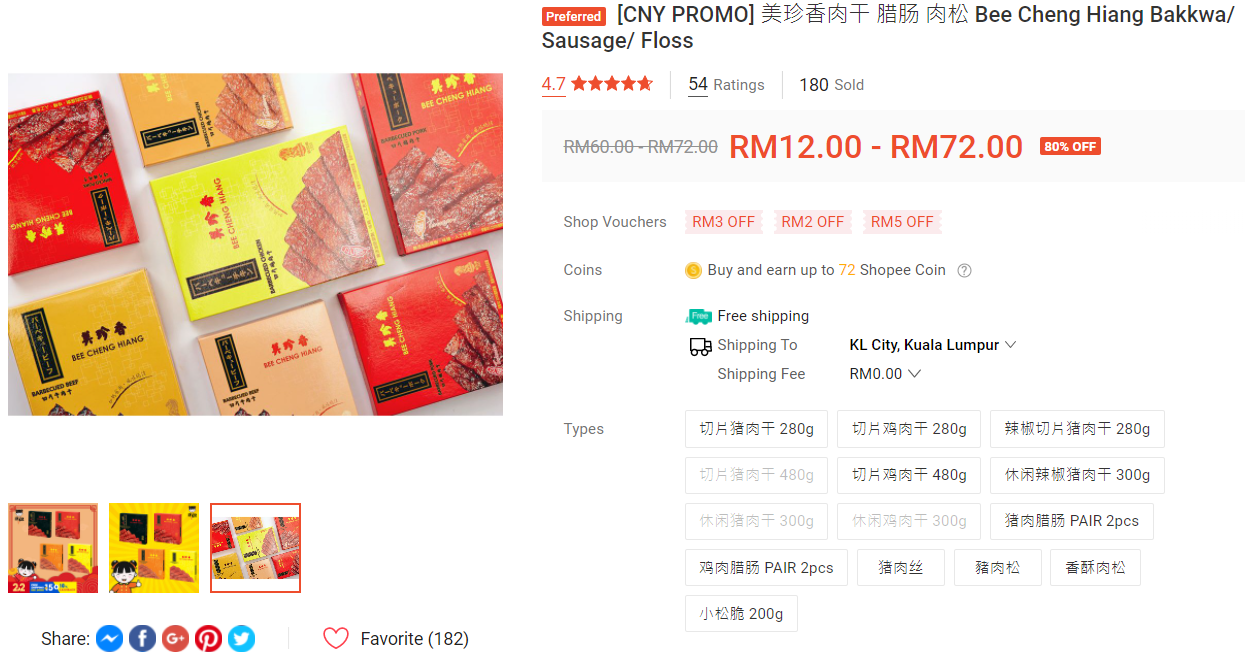Share via Facebook Messenger icon
This screenshot has height=661, width=1245.
point(110,638)
